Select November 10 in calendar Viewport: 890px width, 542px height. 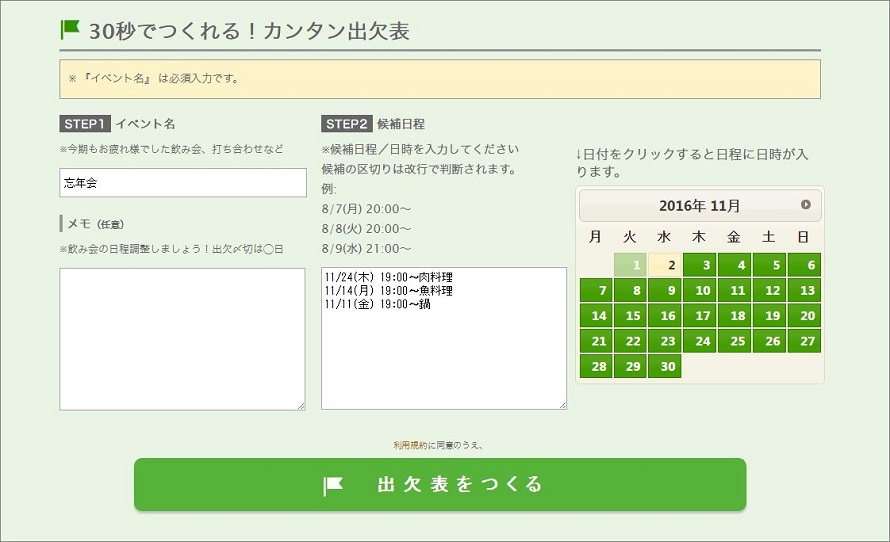click(700, 291)
